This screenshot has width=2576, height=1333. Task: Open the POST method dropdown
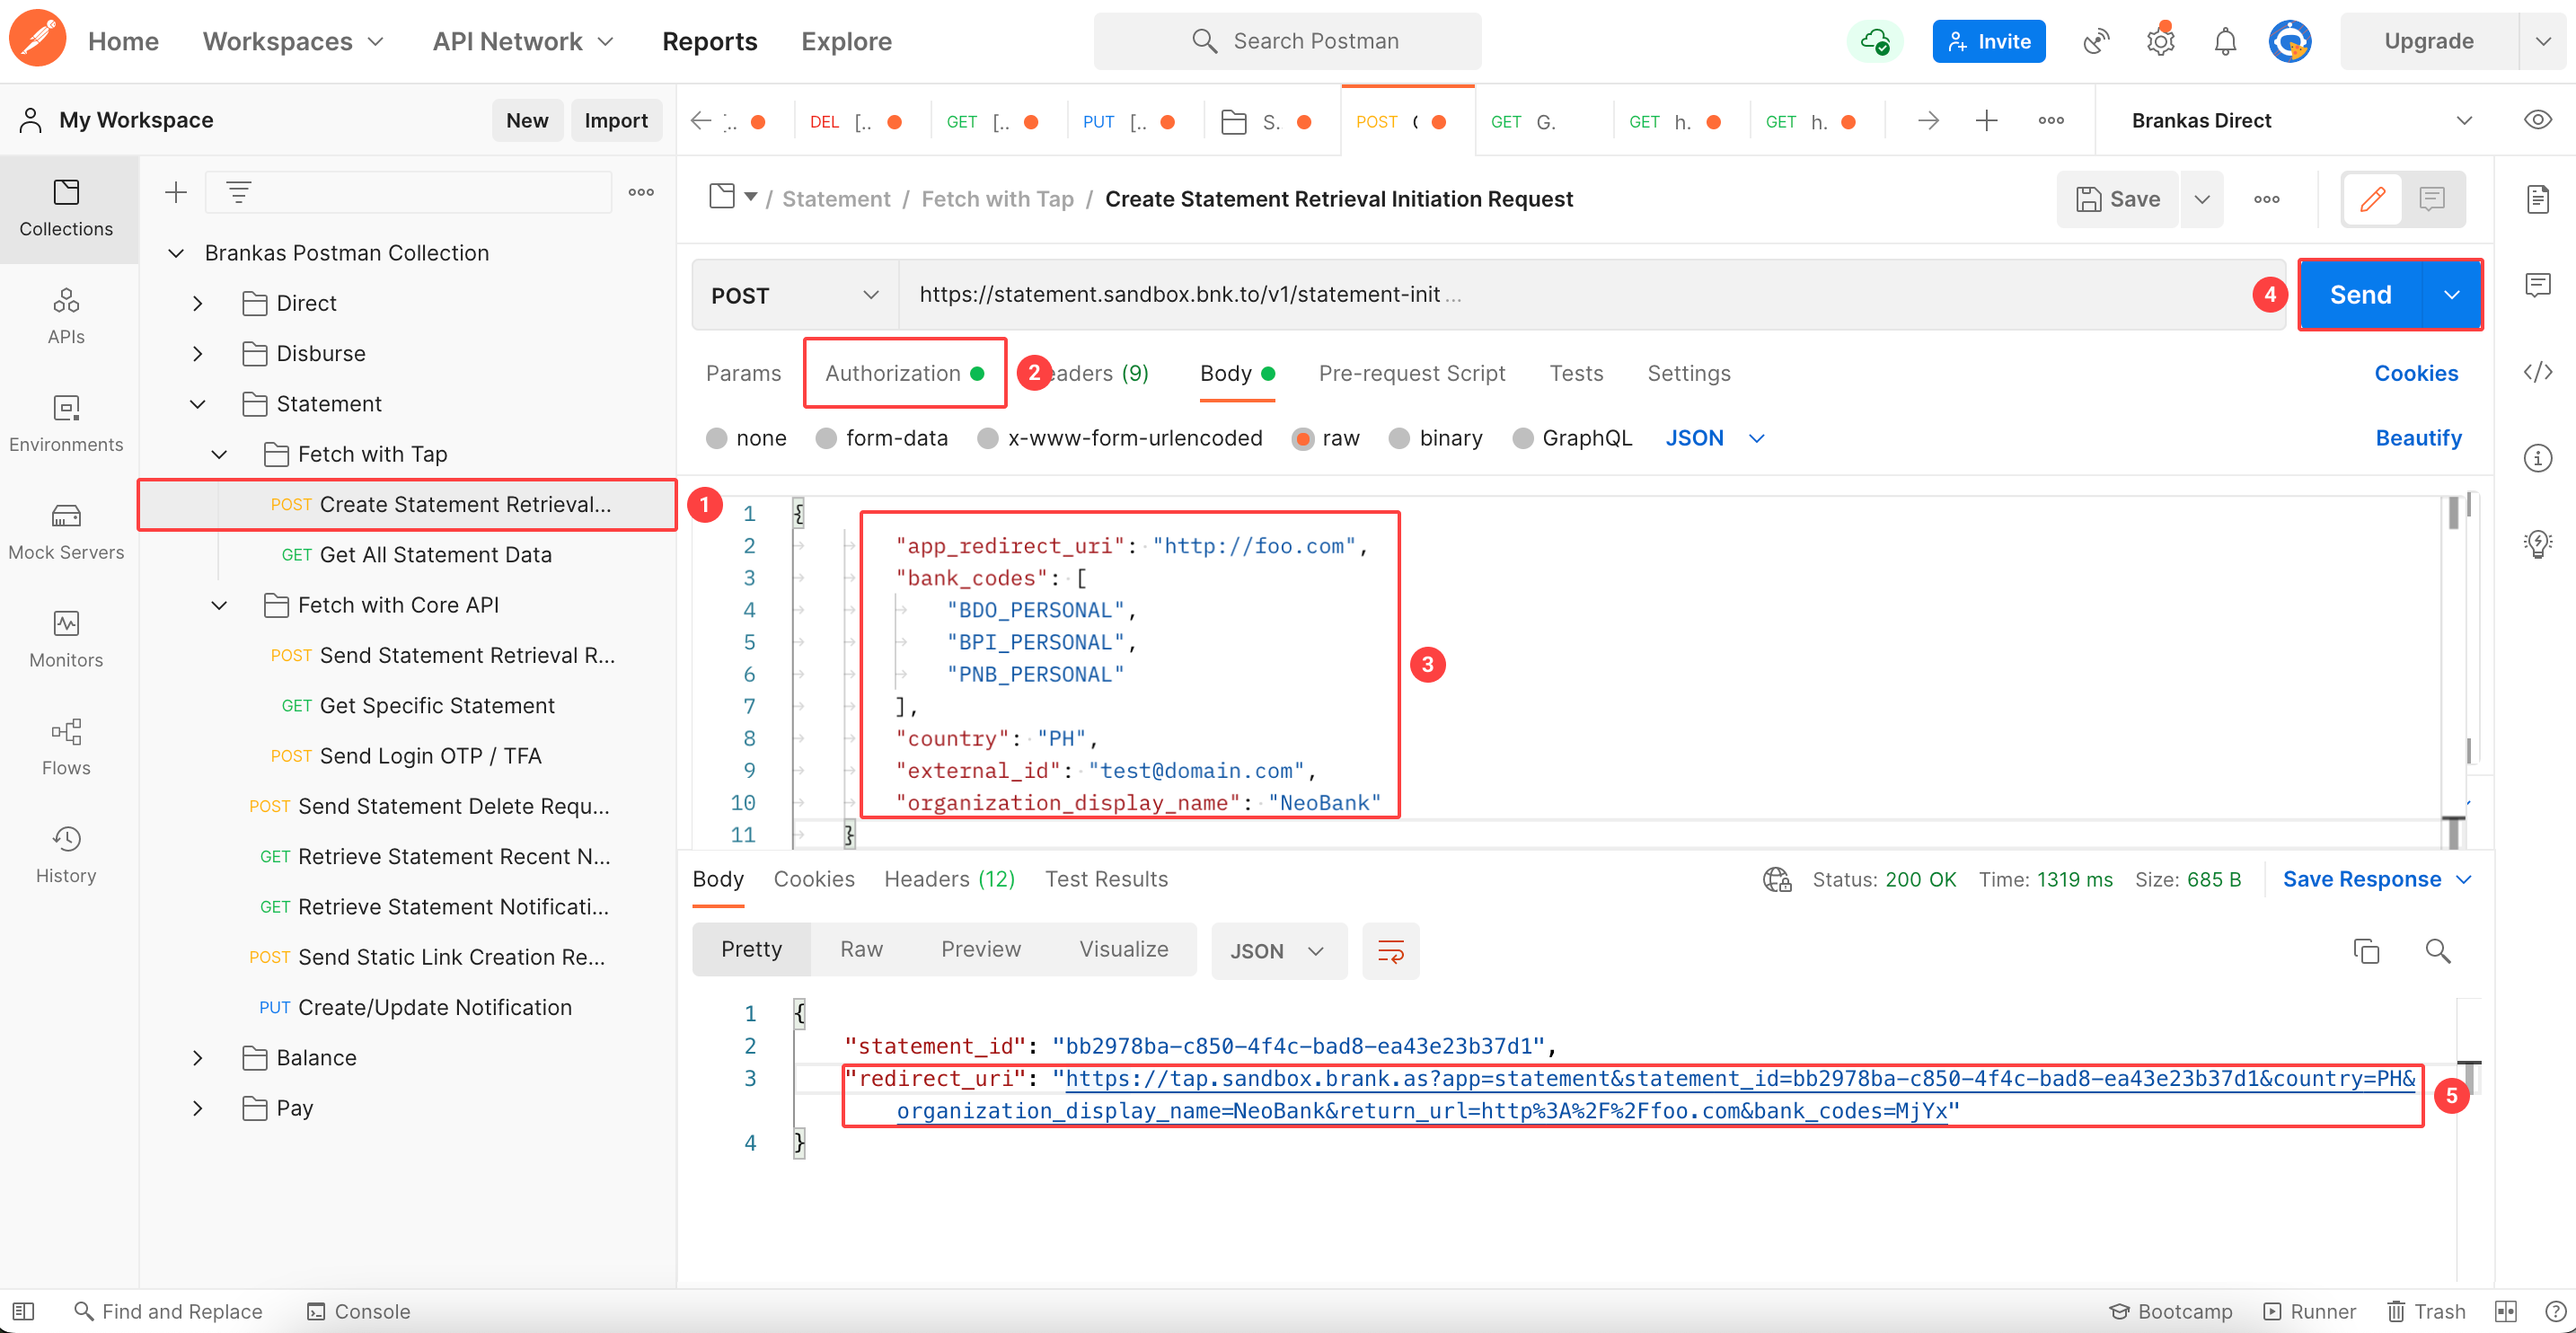coord(794,295)
